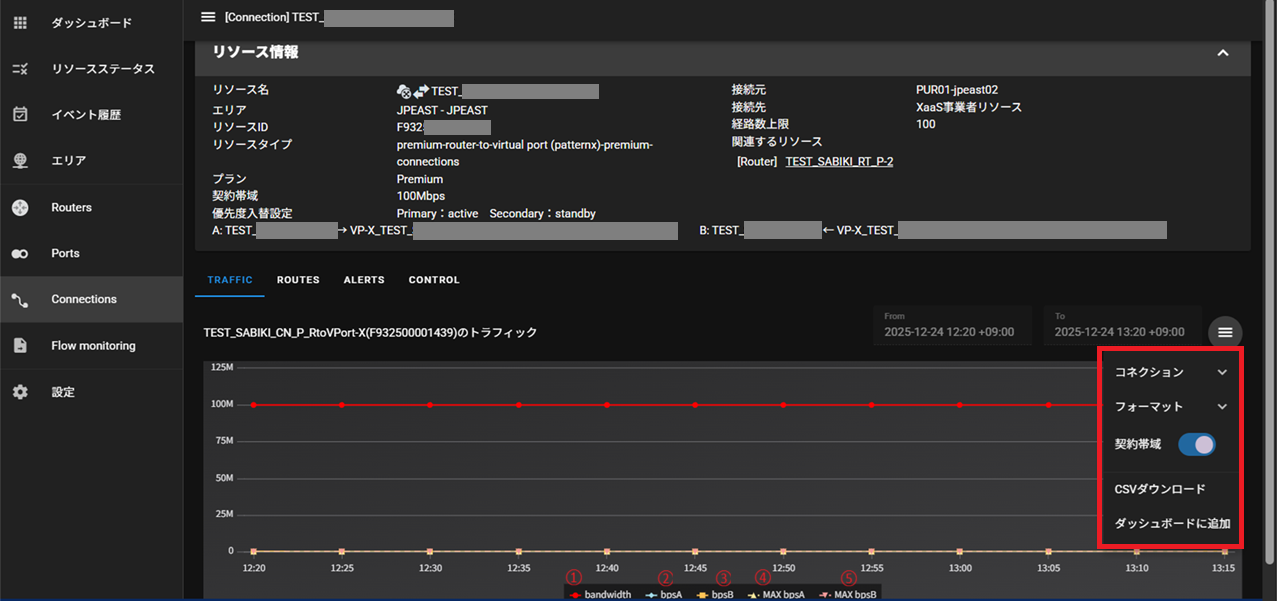Screen dimensions: 1277x601
Task: Click the Flow monitoring sidebar label
Action: tap(93, 346)
